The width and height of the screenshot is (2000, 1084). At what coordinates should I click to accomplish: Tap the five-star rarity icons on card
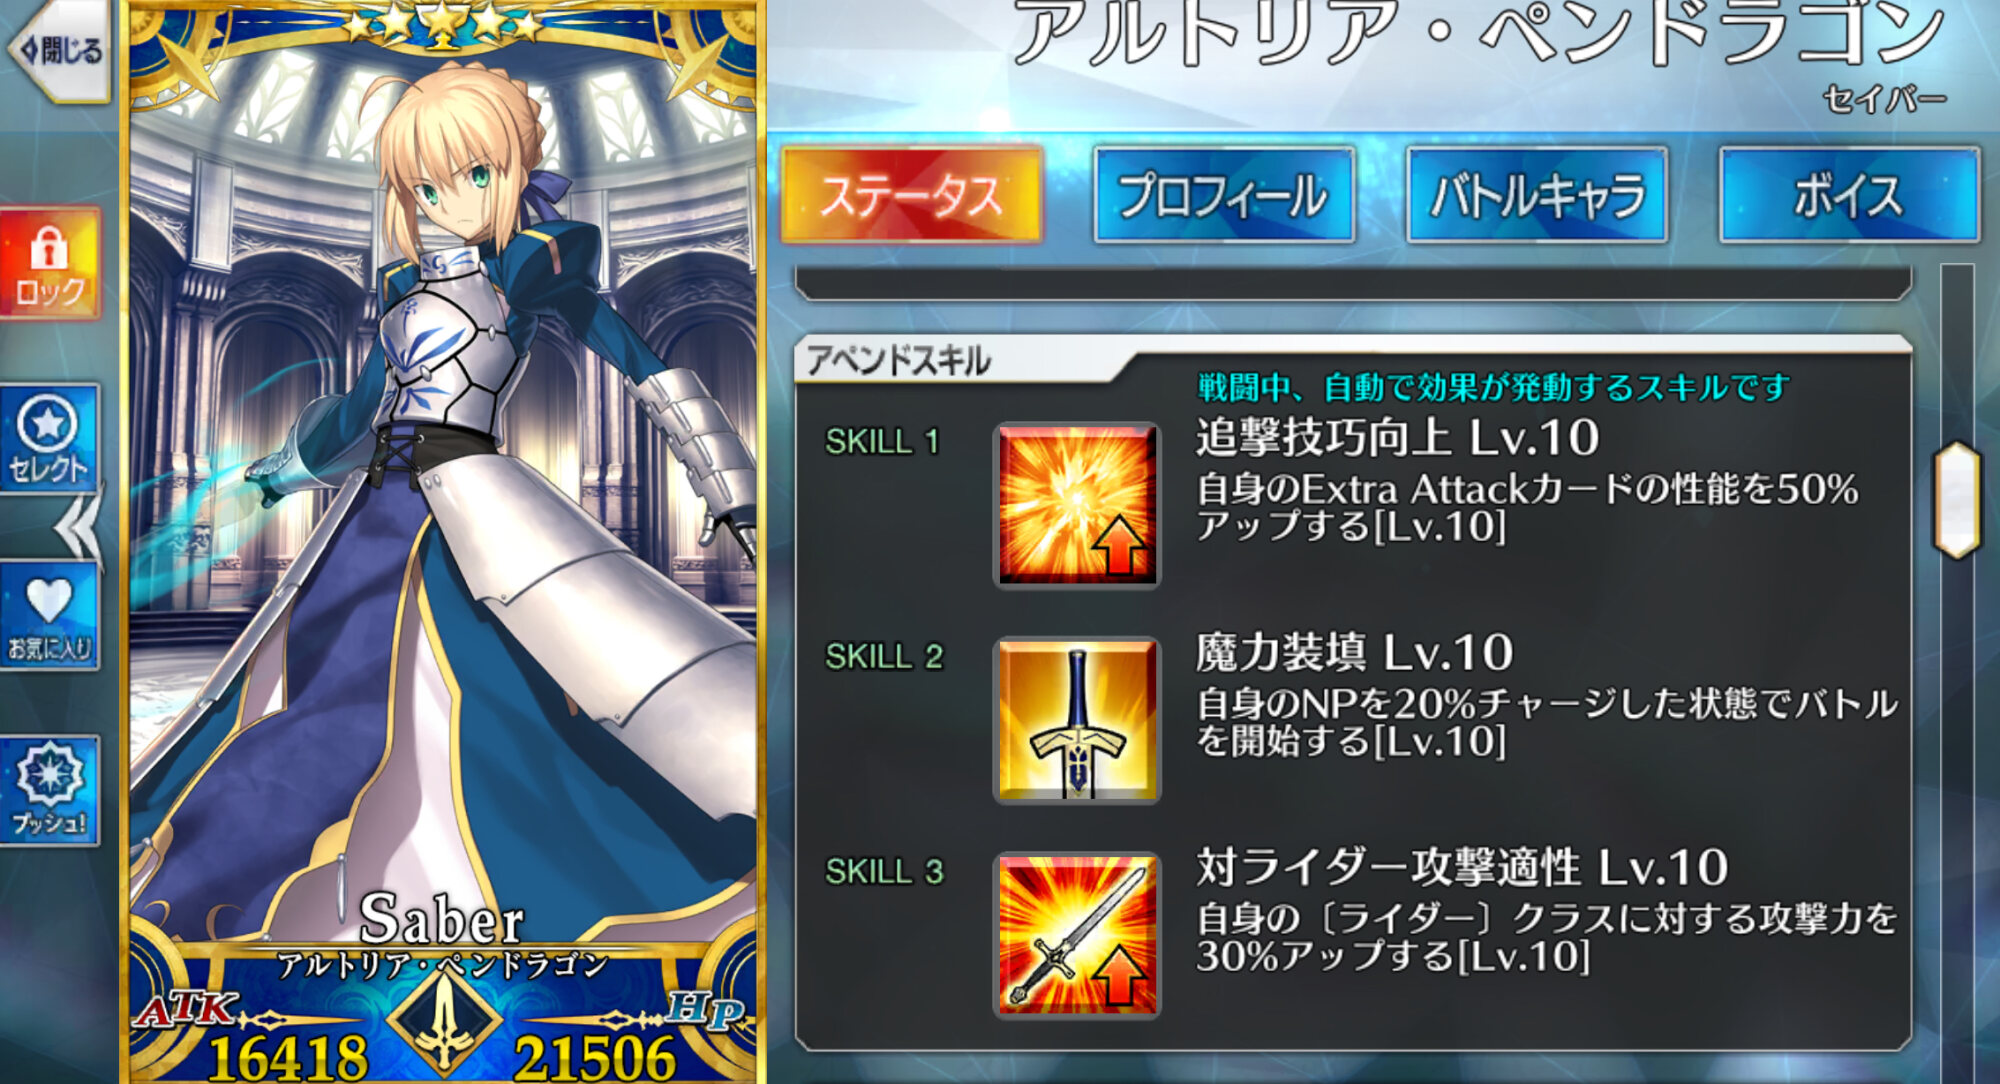point(441,22)
